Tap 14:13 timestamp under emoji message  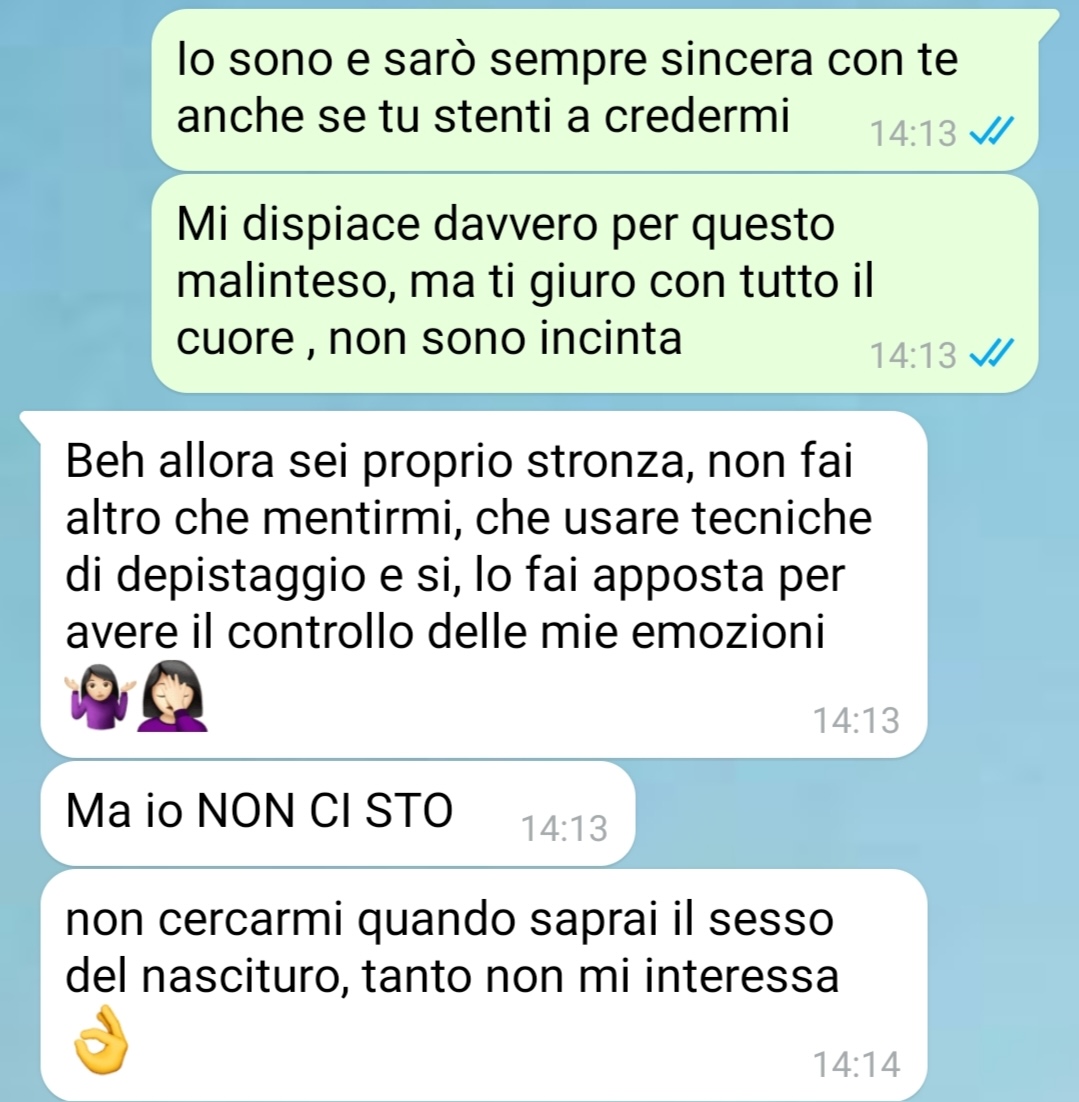tap(856, 721)
